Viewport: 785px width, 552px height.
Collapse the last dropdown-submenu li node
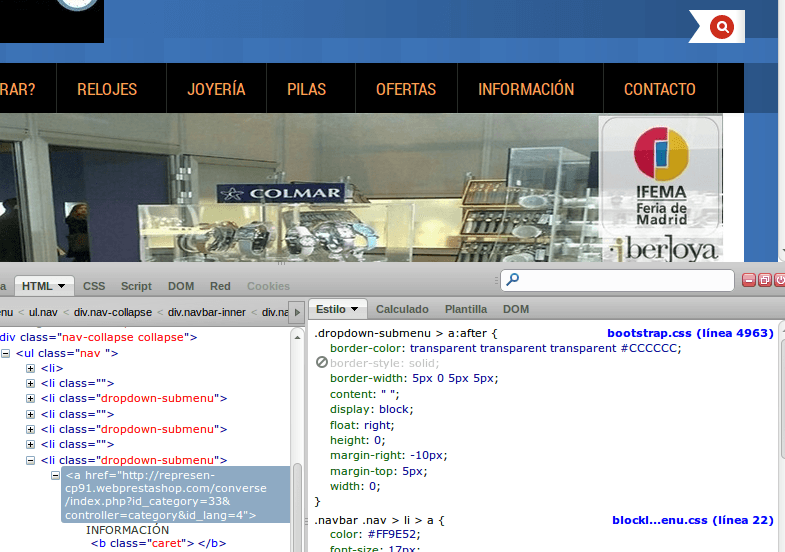[x=31, y=460]
